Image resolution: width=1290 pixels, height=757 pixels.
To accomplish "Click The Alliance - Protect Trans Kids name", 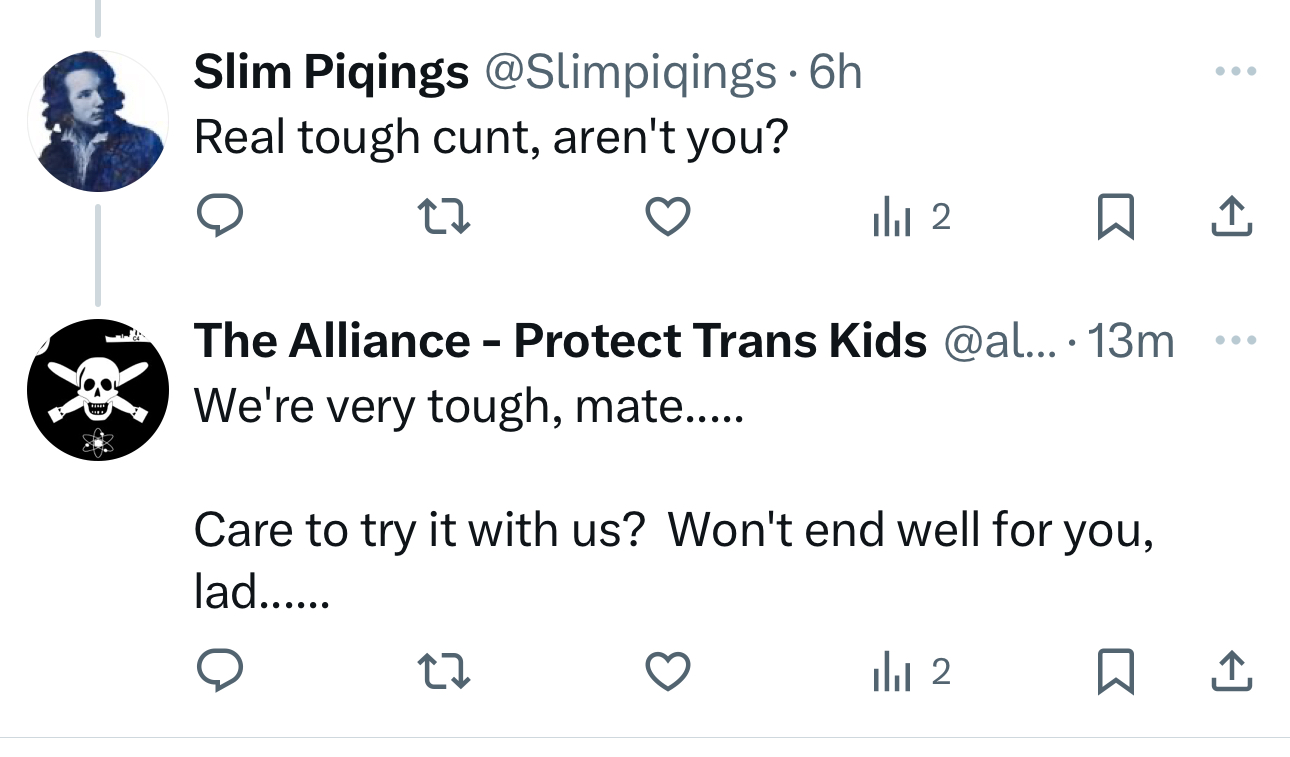I will pos(560,342).
